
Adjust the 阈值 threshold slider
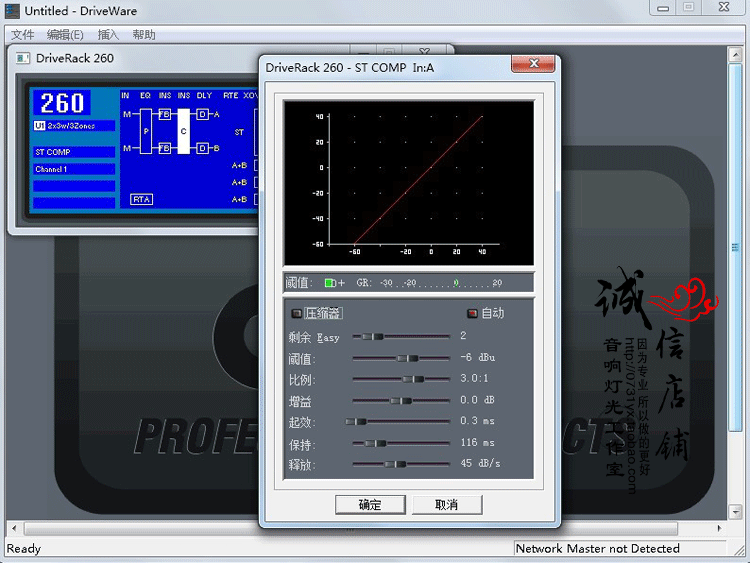pyautogui.click(x=408, y=358)
